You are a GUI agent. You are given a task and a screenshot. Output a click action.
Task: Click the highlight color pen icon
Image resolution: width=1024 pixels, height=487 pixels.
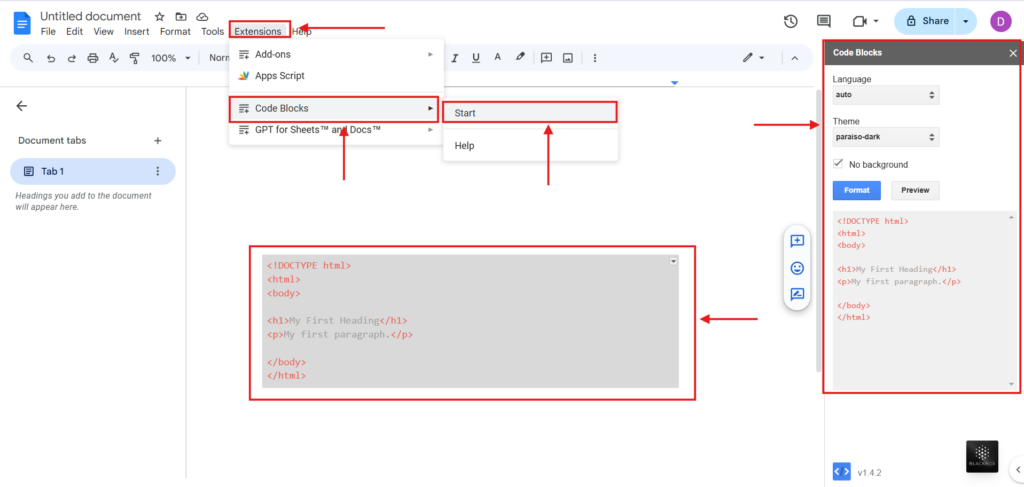click(520, 58)
